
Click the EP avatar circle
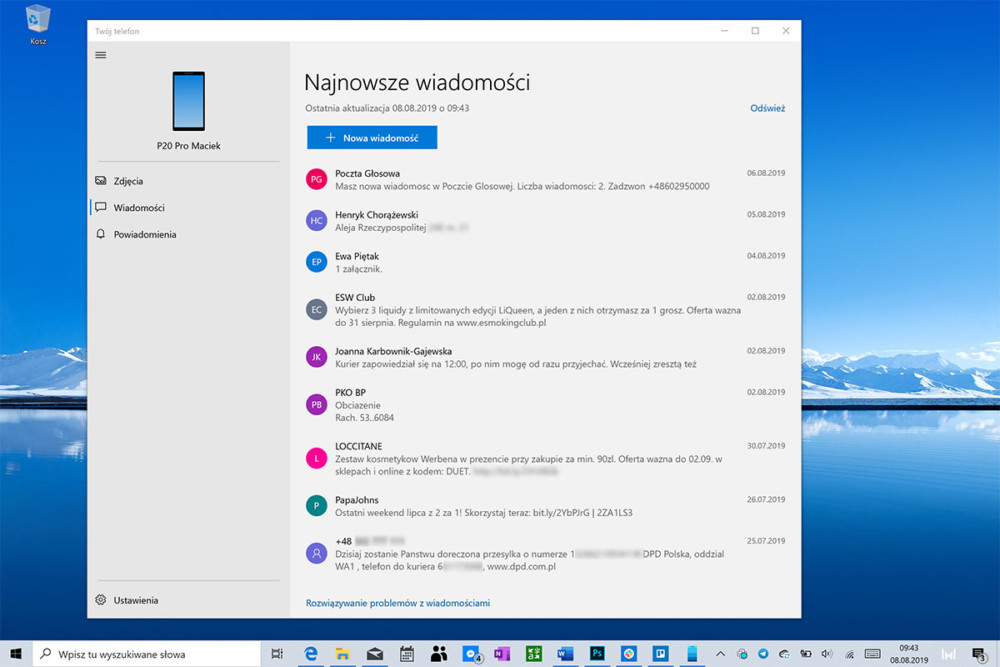316,262
